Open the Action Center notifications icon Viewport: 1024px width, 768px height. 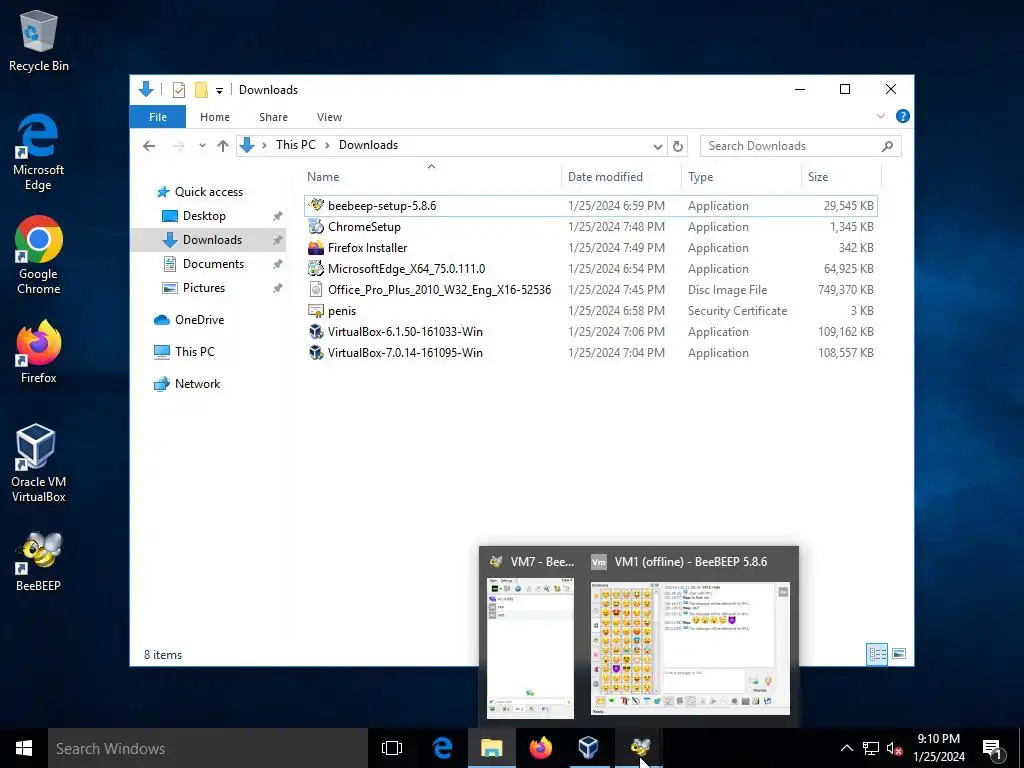click(993, 749)
